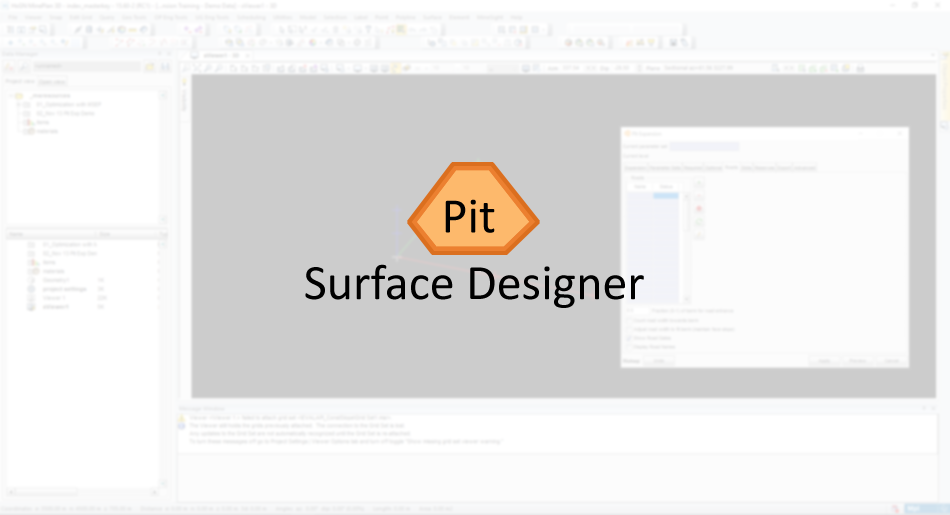Open the File menu
The image size is (950, 515).
13,17
